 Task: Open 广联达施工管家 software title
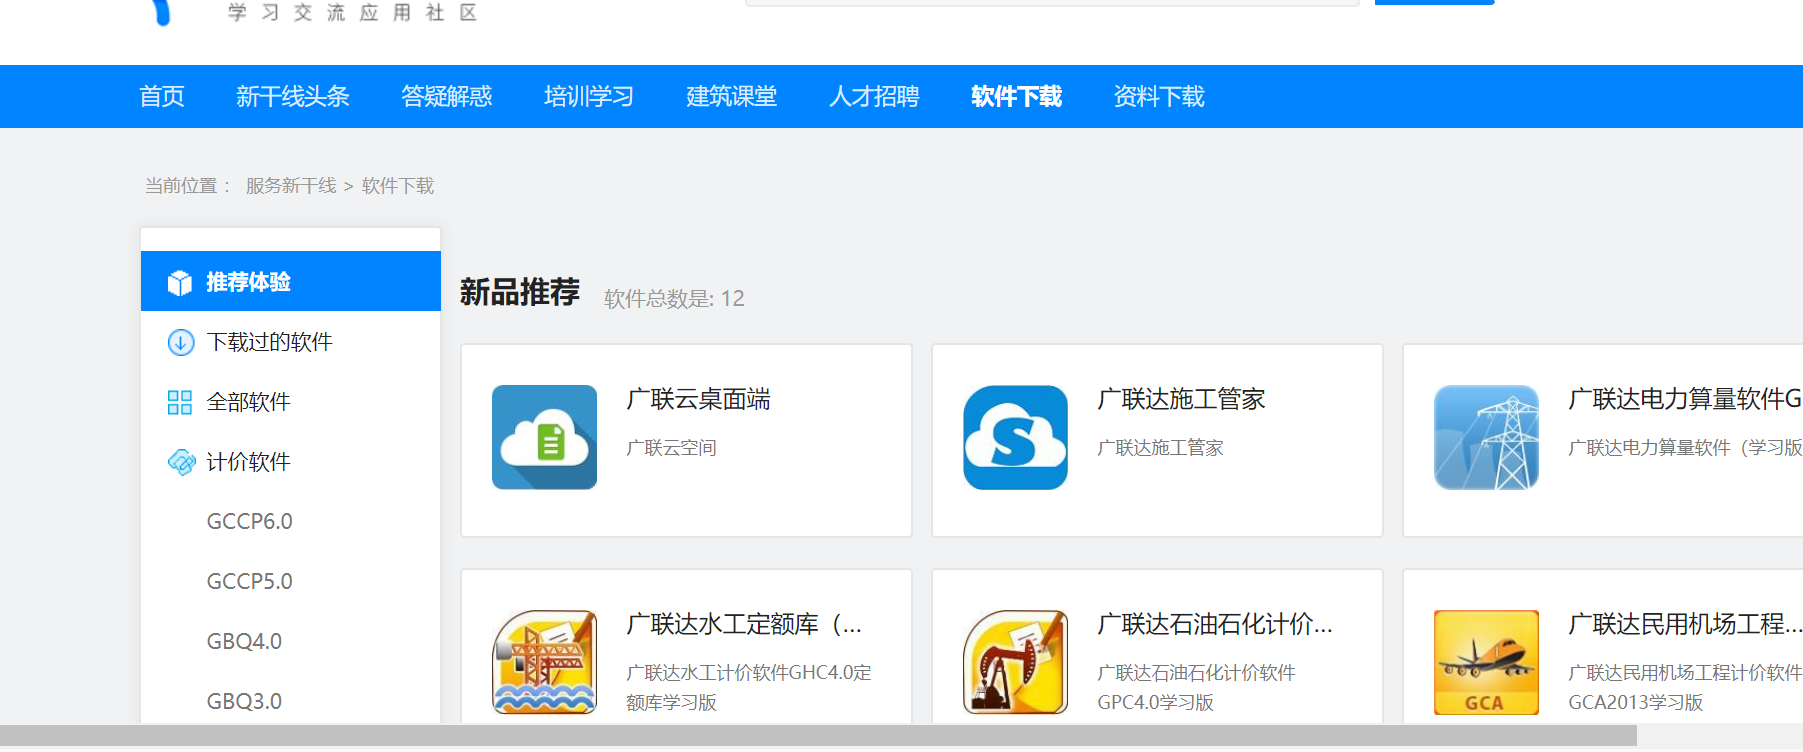click(x=1182, y=399)
